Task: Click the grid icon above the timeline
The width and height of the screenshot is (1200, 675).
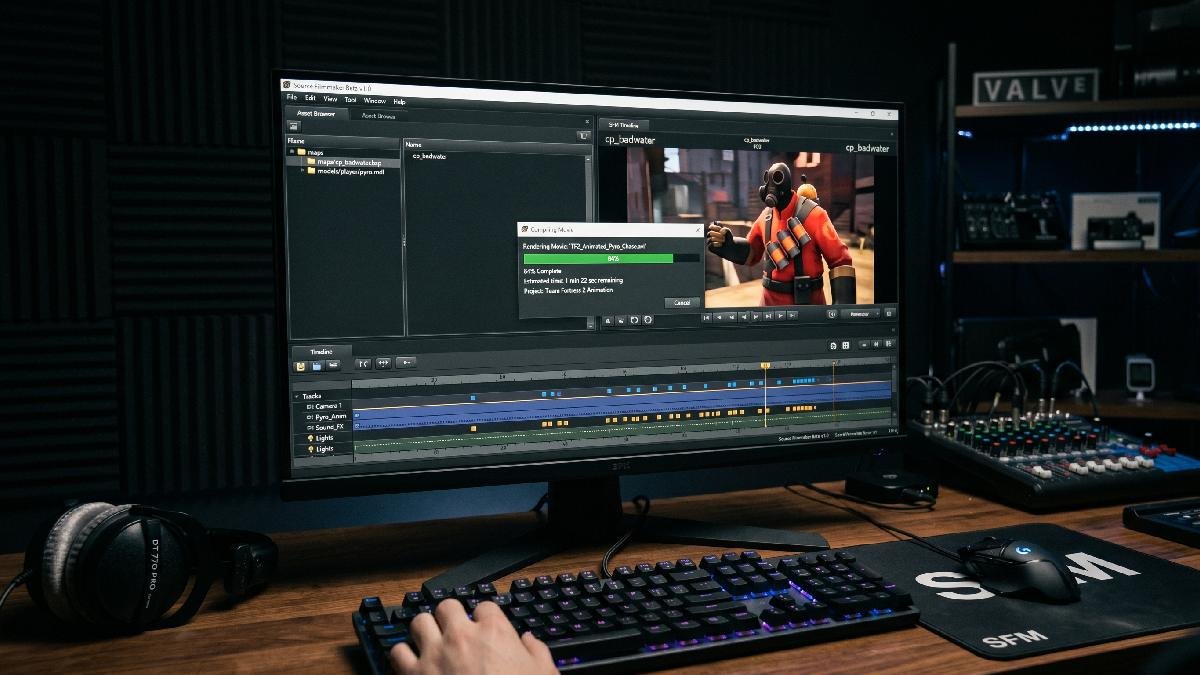Action: coord(846,345)
